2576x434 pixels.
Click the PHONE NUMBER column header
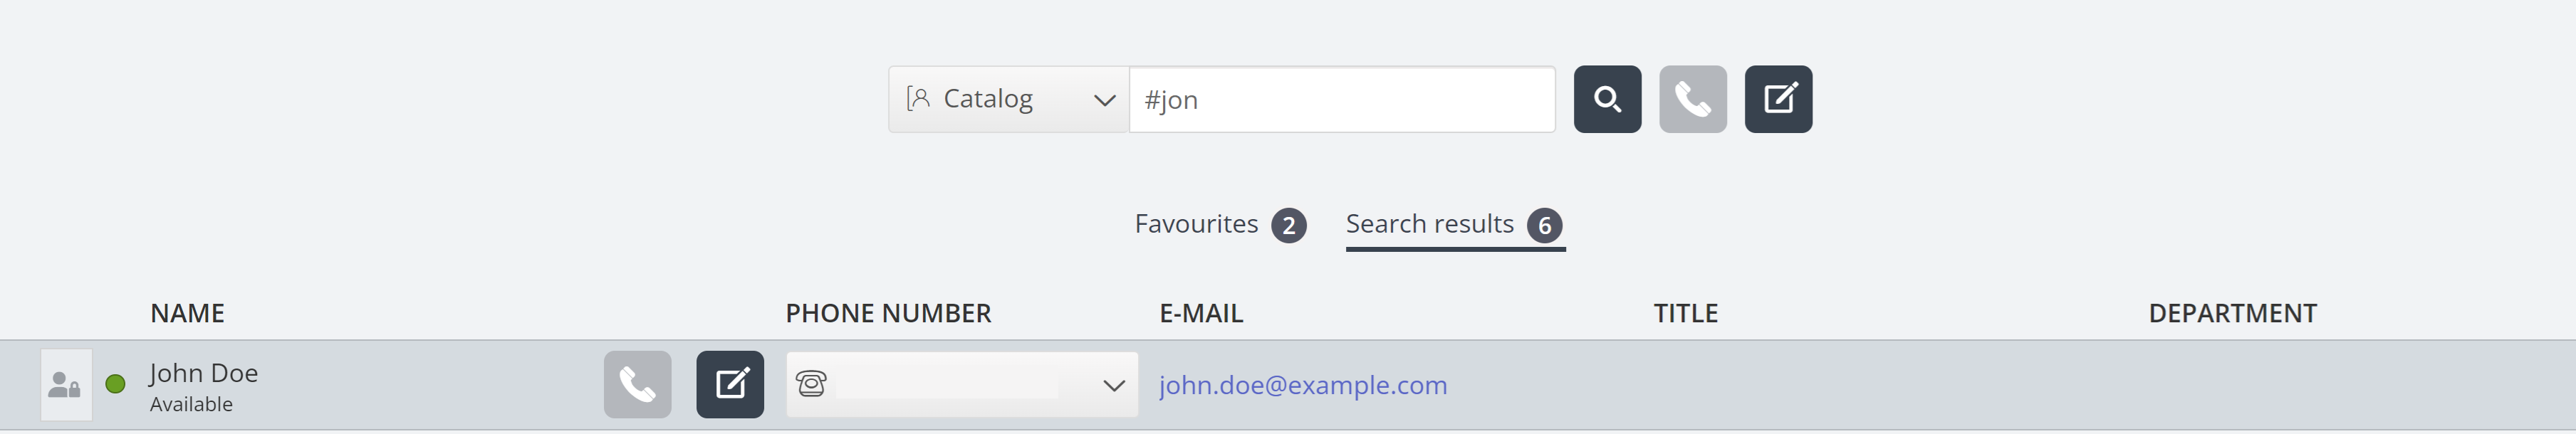pyautogui.click(x=888, y=314)
